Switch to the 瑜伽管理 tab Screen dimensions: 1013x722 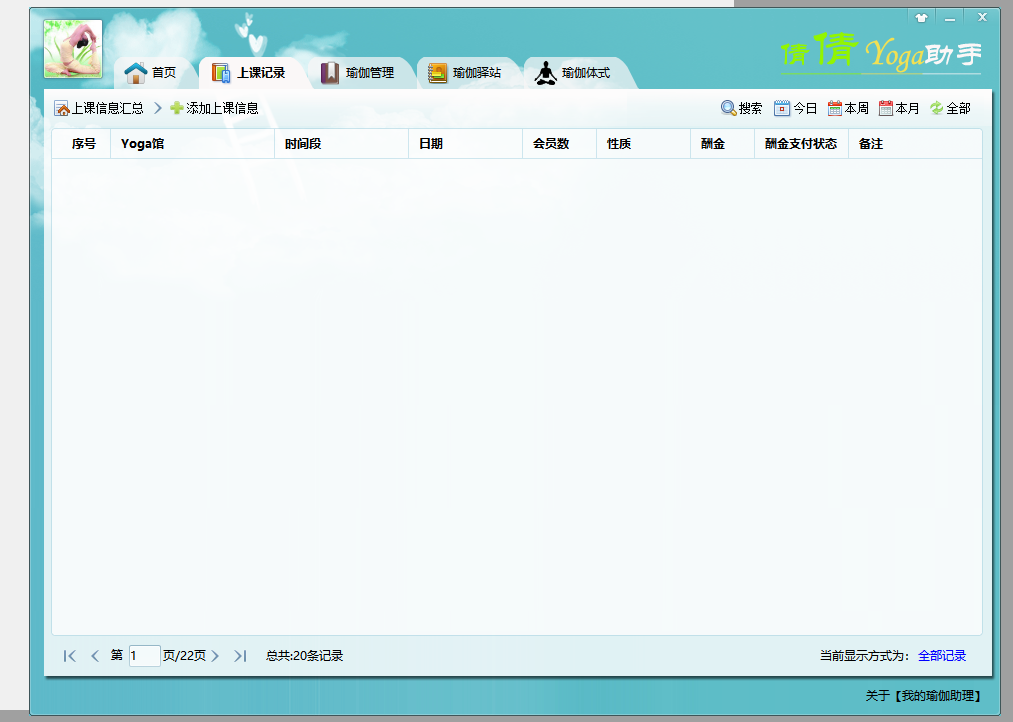coord(357,73)
